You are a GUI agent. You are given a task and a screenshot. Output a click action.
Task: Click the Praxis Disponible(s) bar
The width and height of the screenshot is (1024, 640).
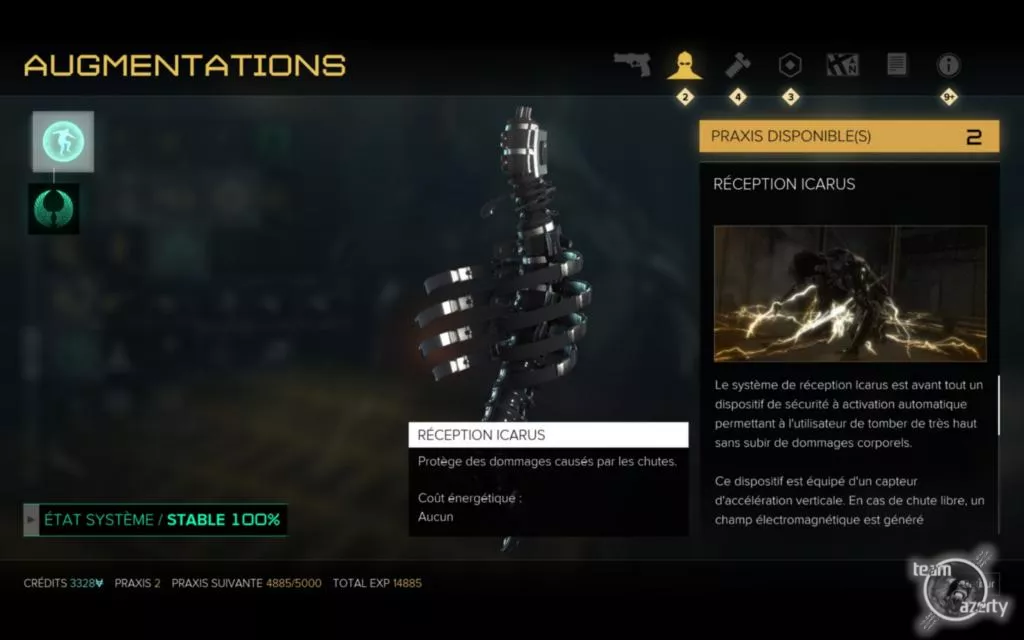coord(849,136)
